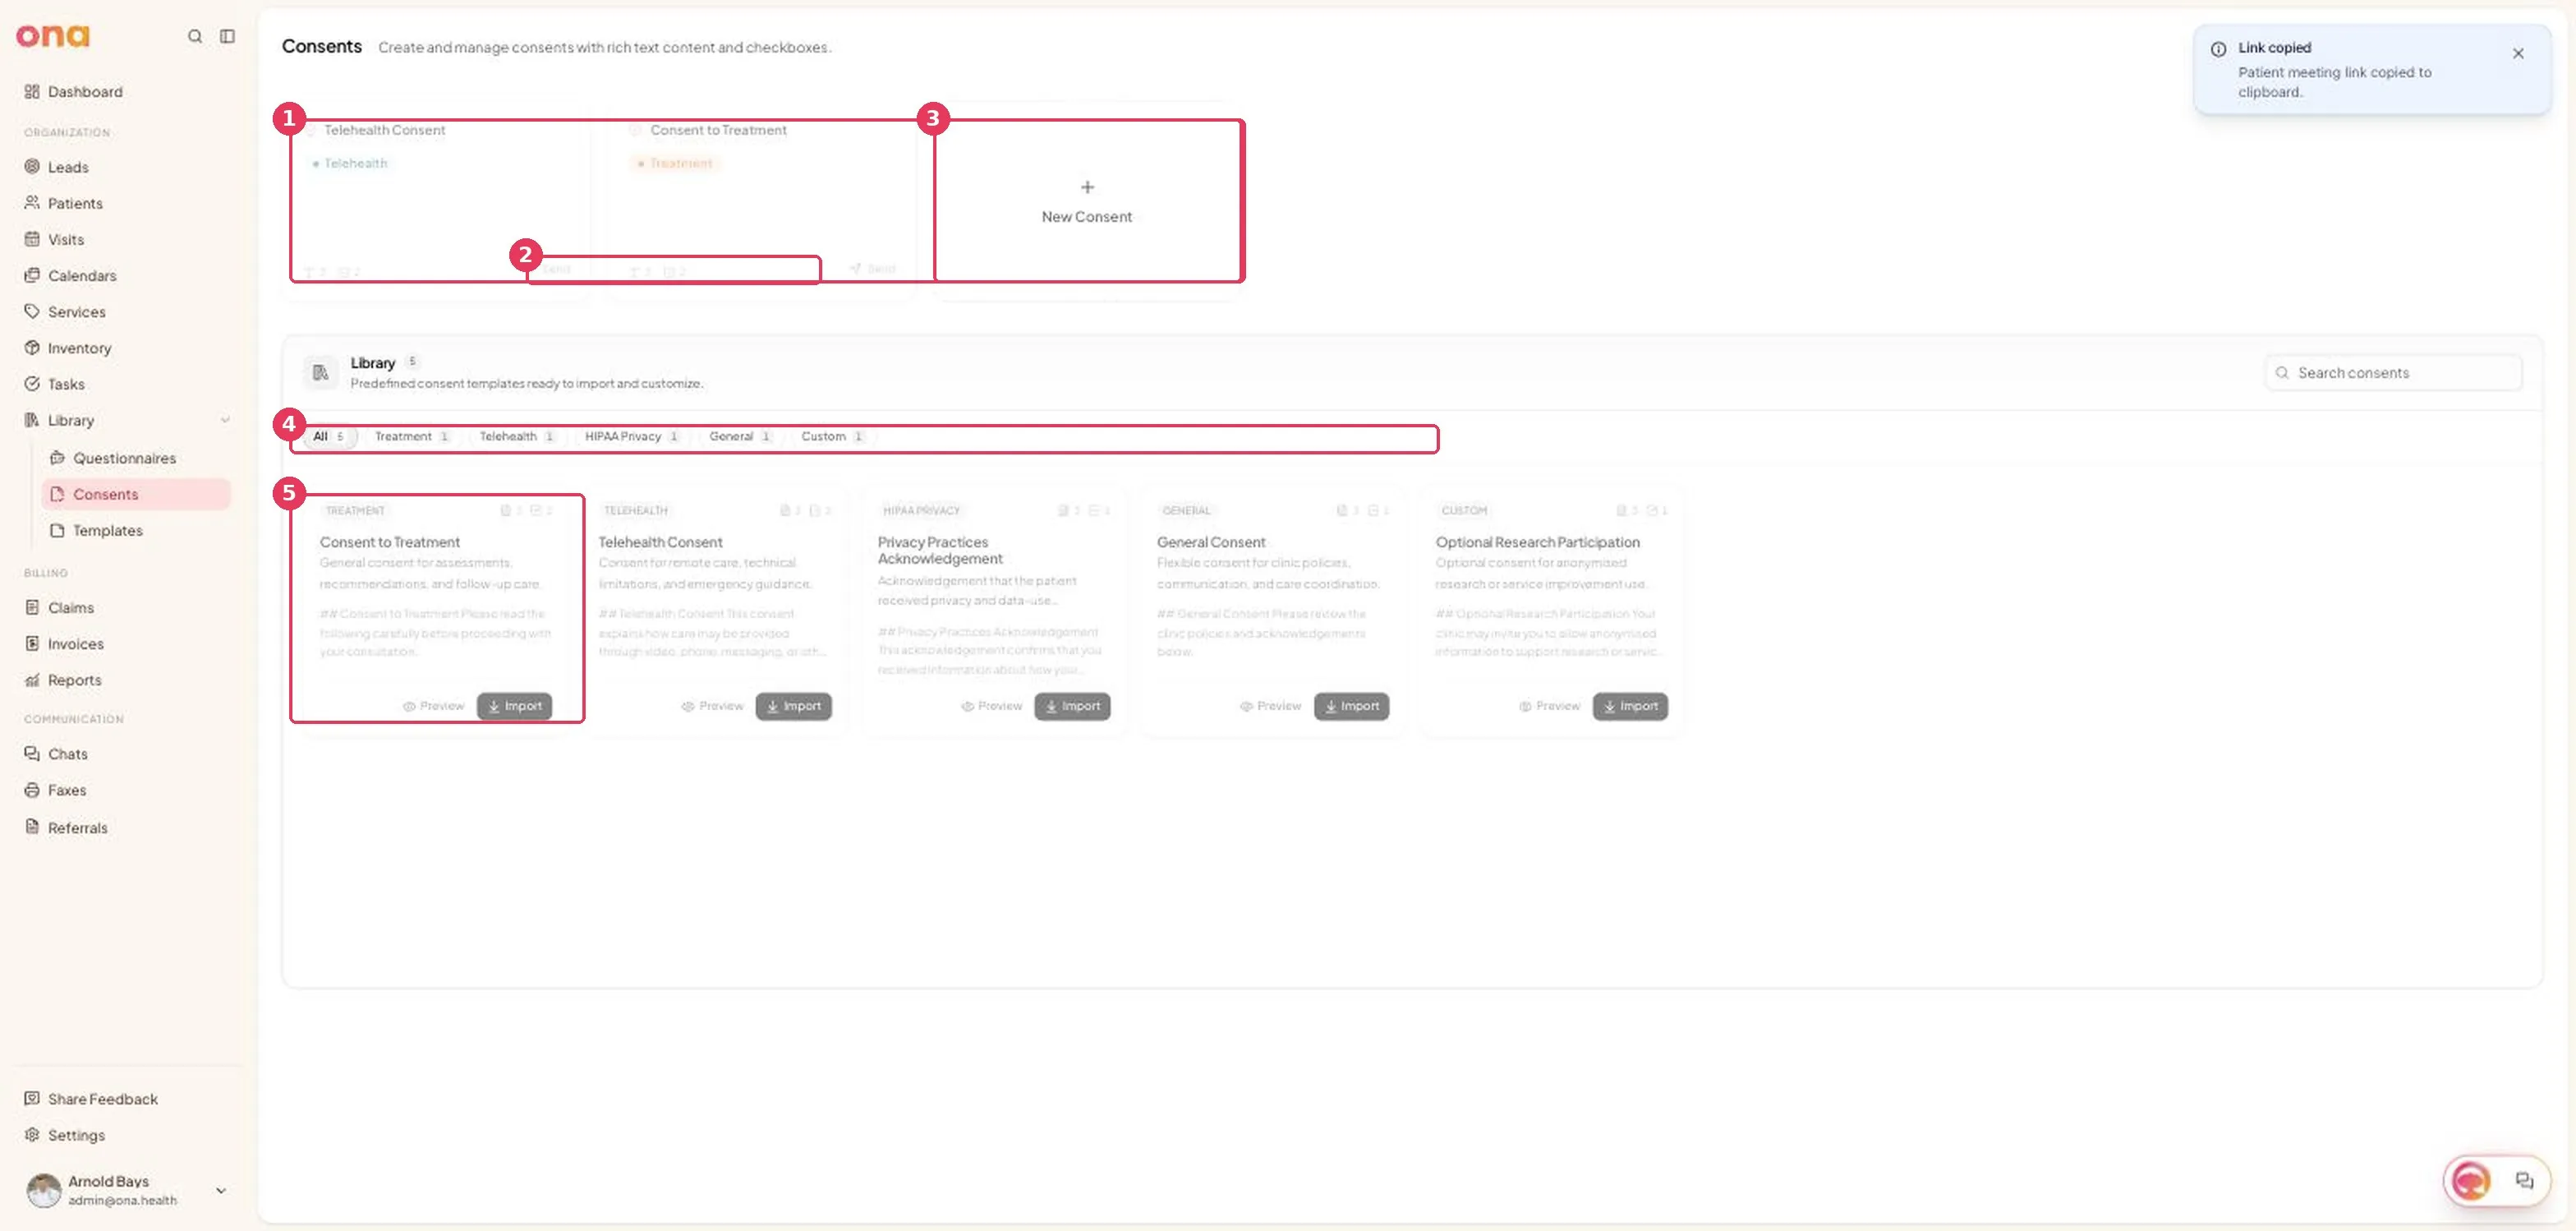The image size is (2576, 1231).
Task: Click the Telehealth tag on top card
Action: tap(350, 163)
